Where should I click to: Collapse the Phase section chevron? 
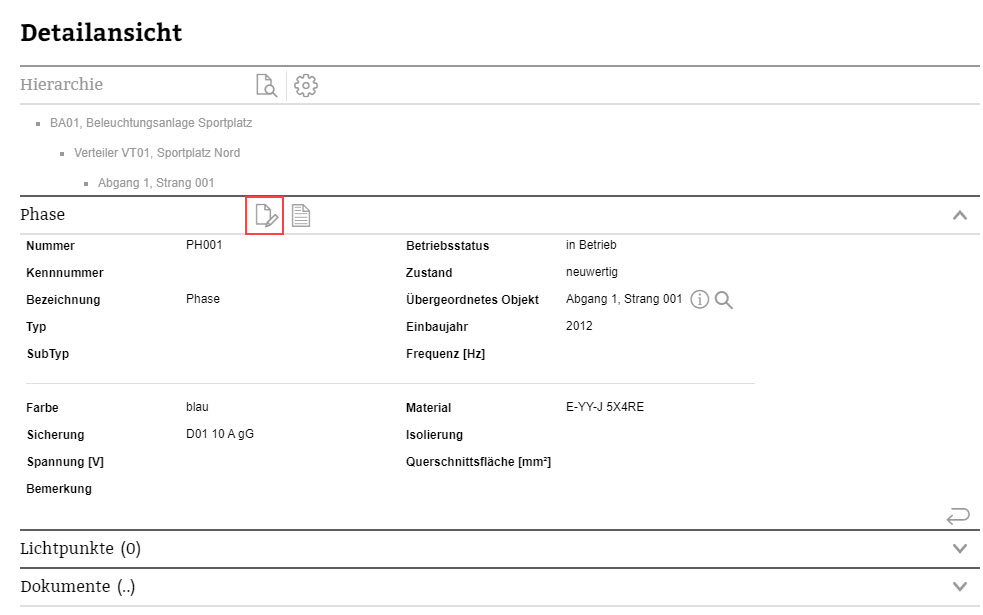960,215
